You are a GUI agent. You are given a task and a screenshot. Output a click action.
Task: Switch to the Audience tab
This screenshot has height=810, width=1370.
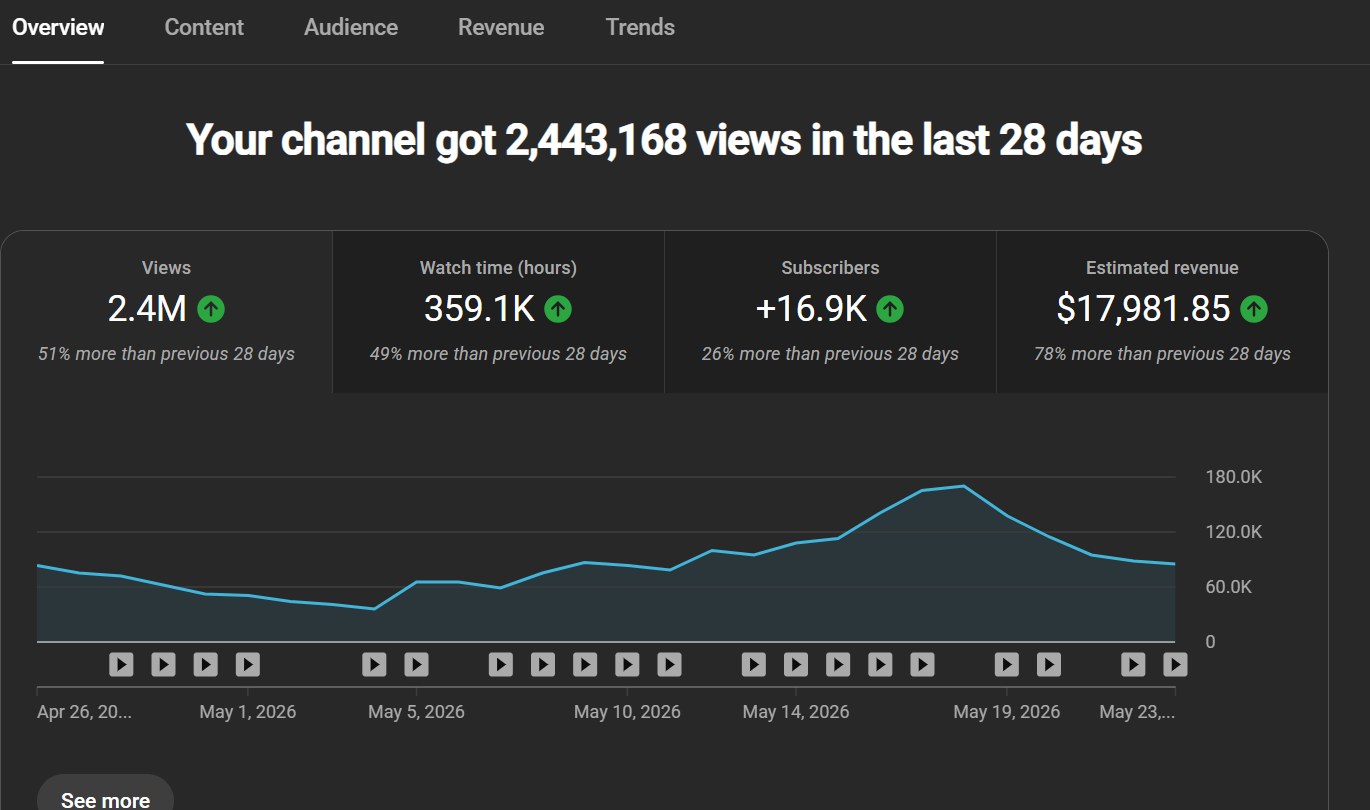click(351, 27)
